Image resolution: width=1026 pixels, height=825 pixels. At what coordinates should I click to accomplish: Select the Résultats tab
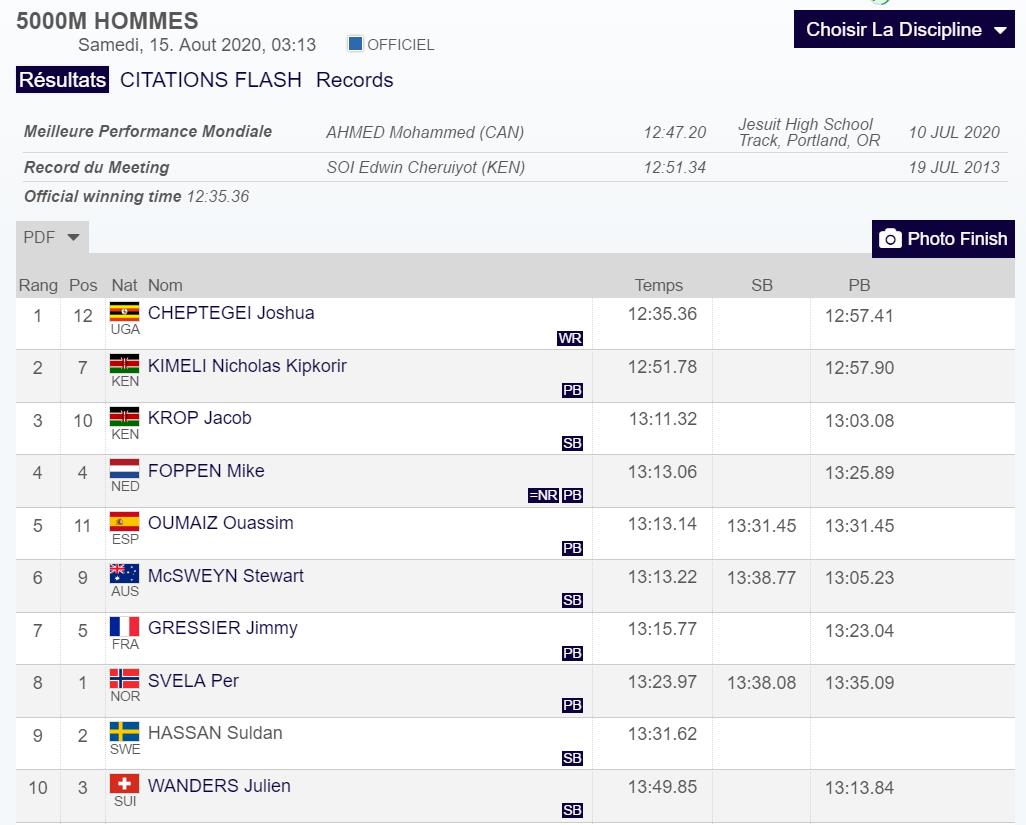click(62, 80)
